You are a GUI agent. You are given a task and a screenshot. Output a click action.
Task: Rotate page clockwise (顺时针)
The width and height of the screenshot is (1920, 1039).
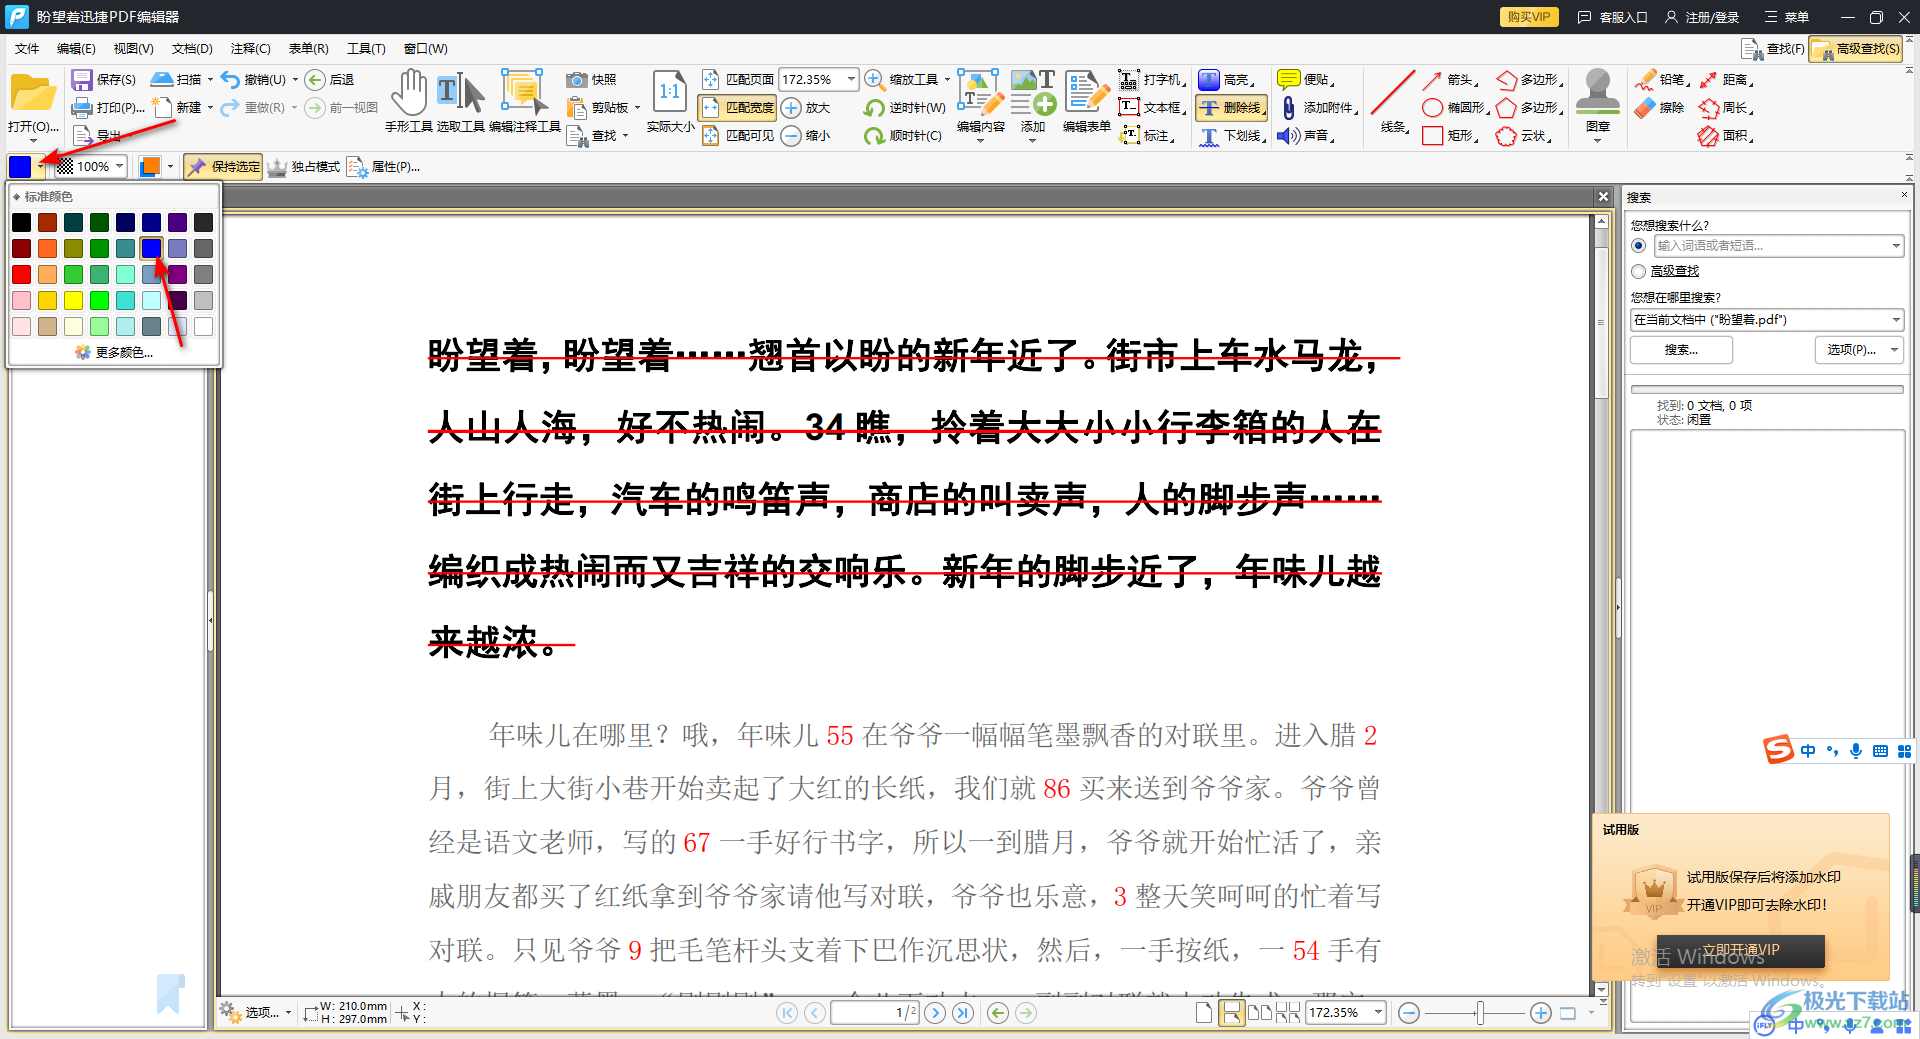(x=903, y=135)
